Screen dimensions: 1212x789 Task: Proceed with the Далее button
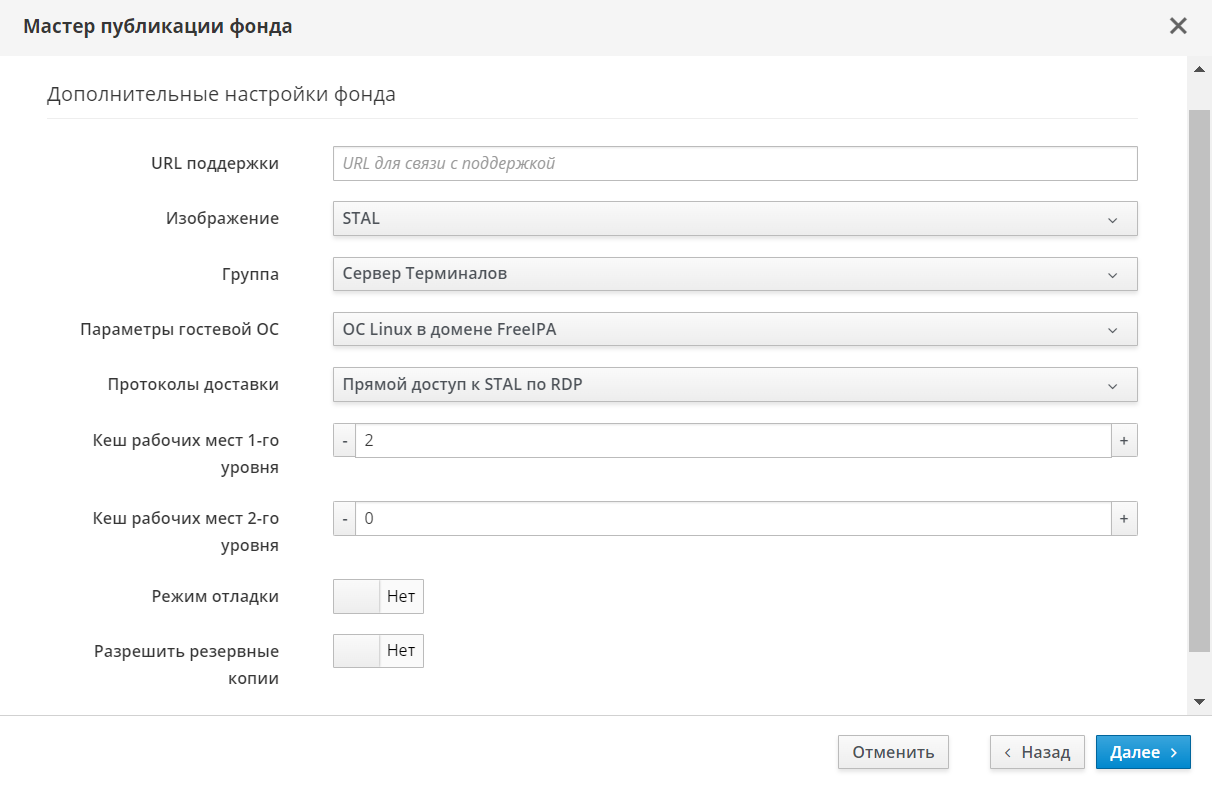click(x=1143, y=753)
